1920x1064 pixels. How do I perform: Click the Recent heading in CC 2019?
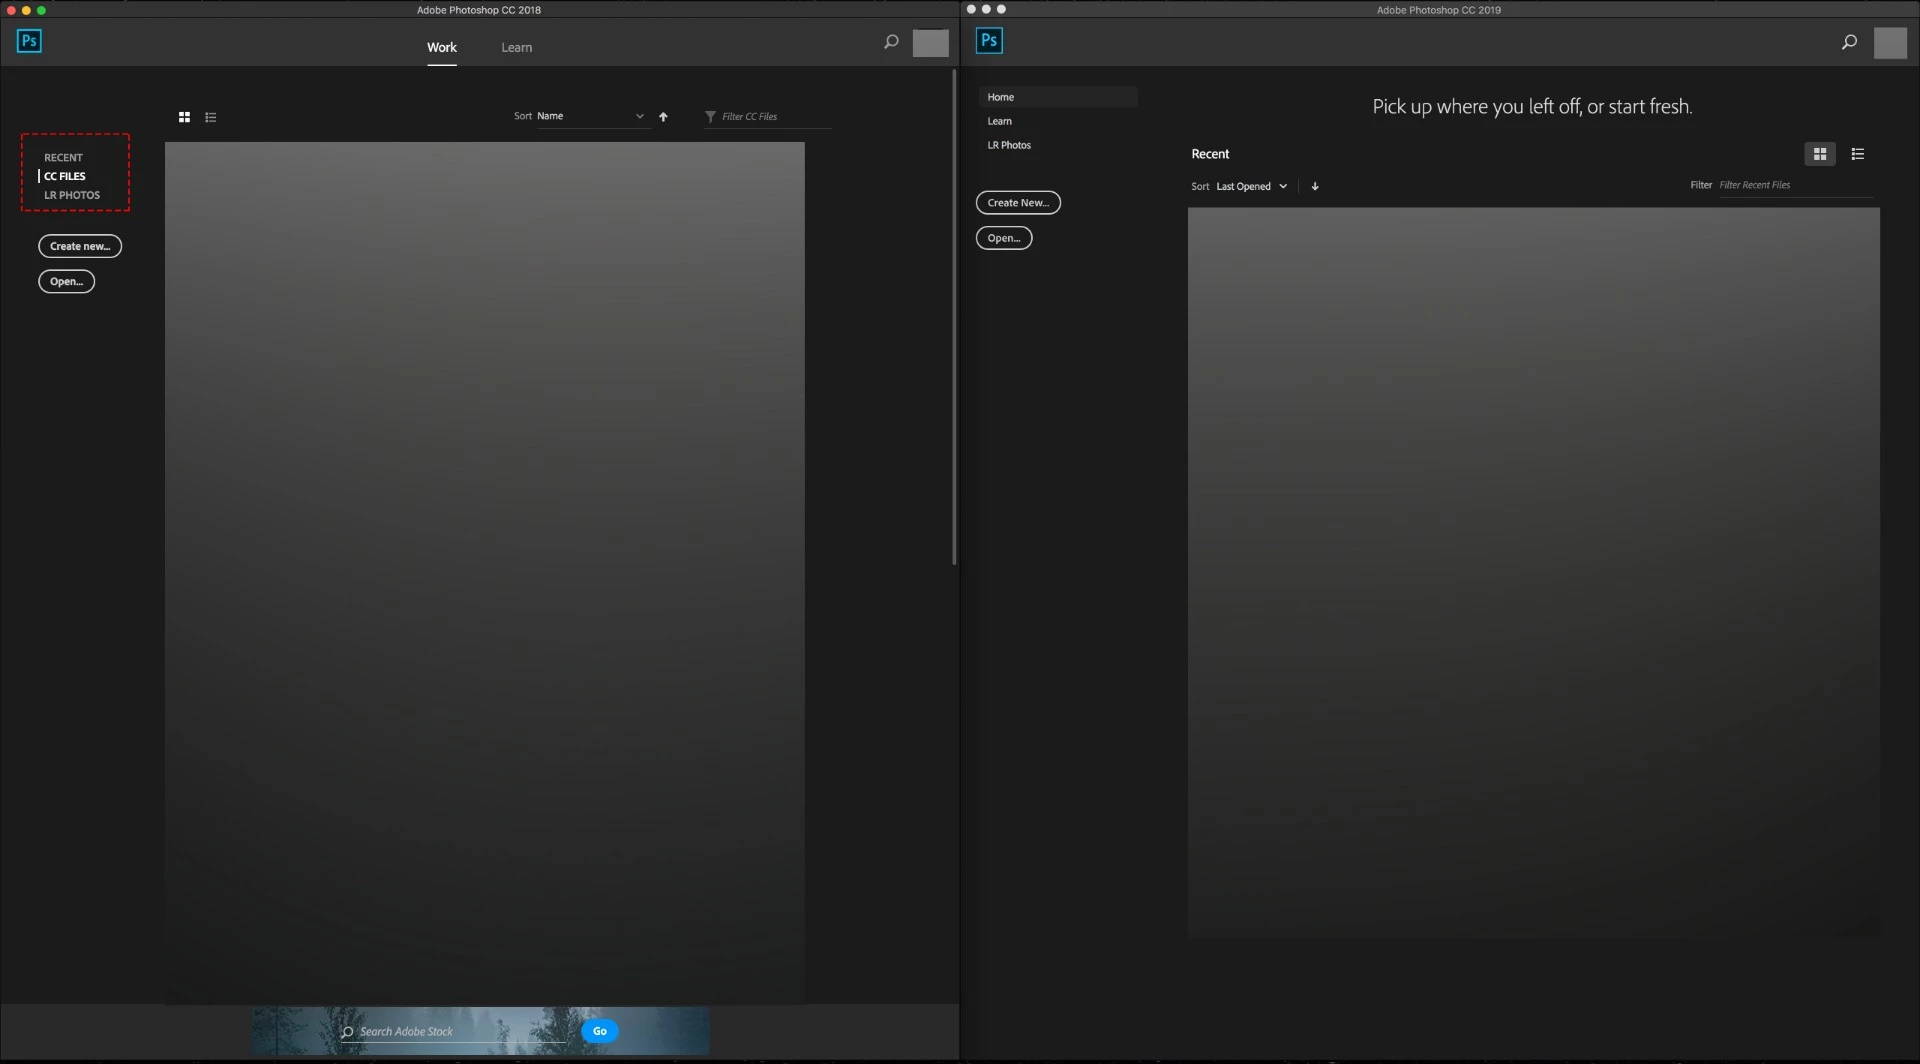pos(1210,154)
